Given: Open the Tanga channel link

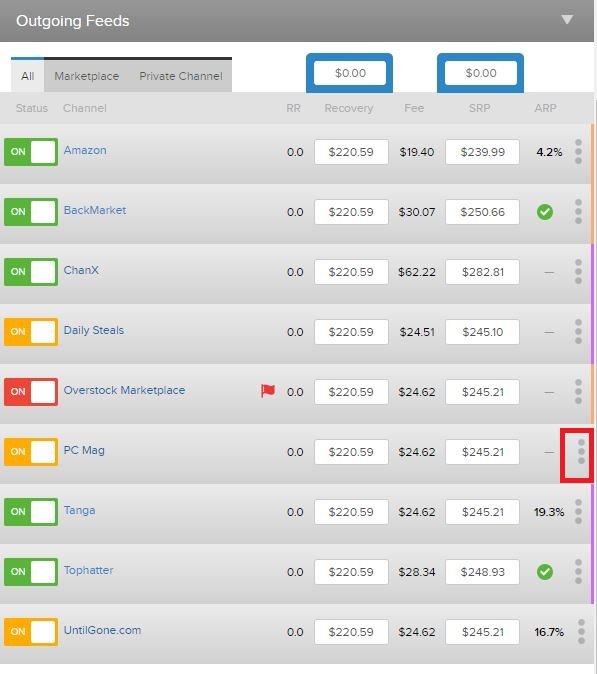Looking at the screenshot, I should click(x=80, y=510).
